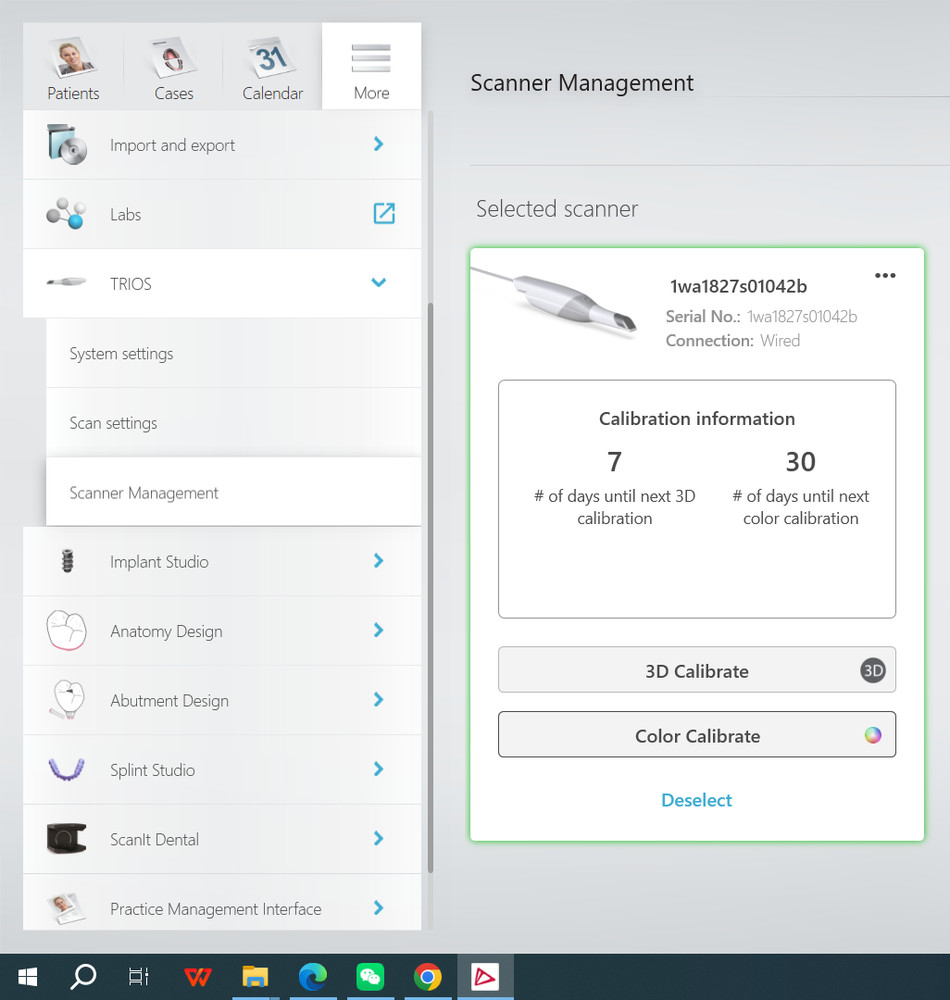Click the color wheel icon
The image size is (950, 1000).
(873, 735)
